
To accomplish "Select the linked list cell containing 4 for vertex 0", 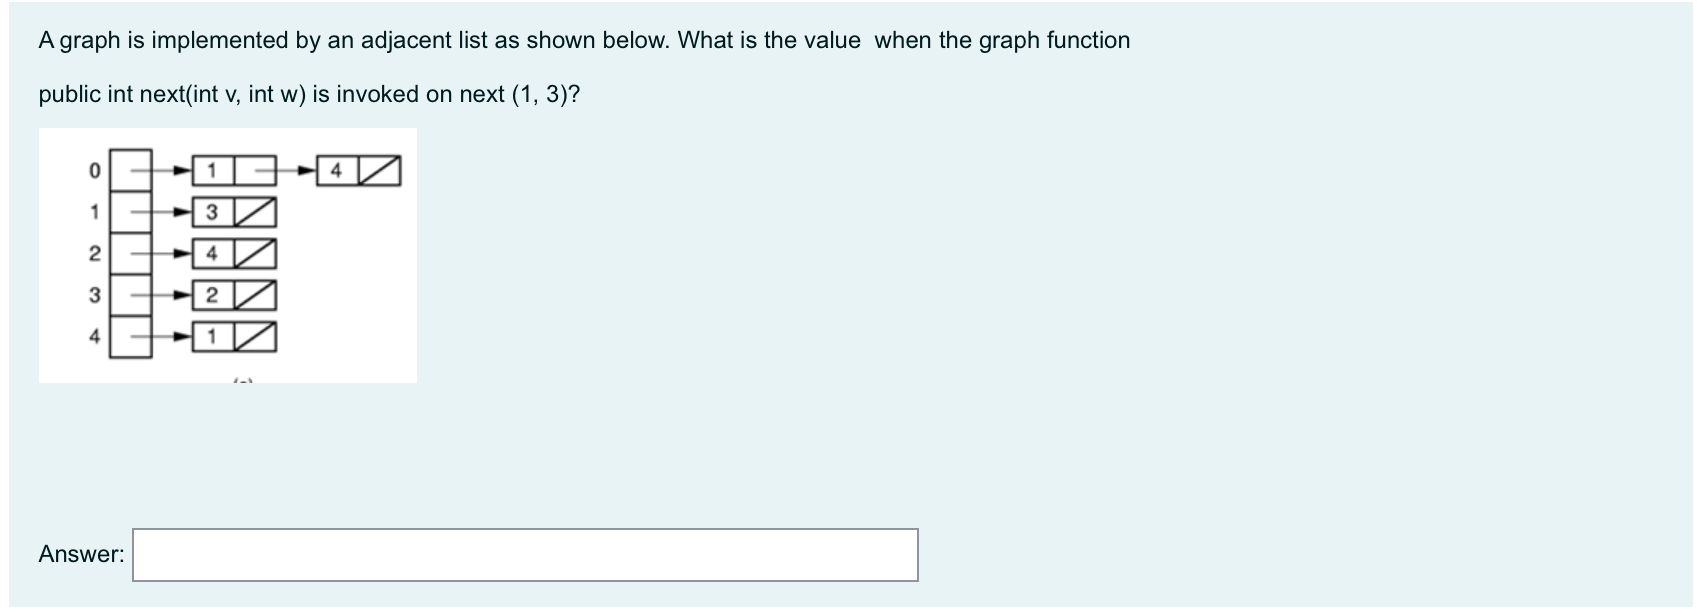I will [x=335, y=170].
